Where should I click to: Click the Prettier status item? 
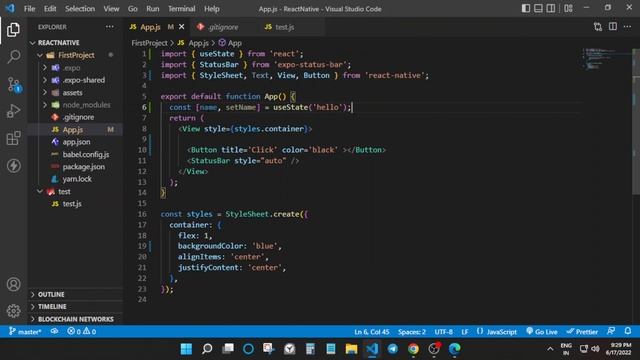[582, 332]
